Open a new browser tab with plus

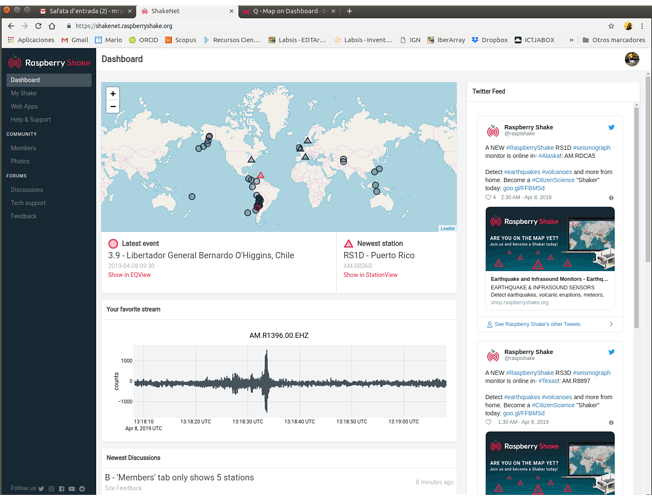tap(349, 11)
